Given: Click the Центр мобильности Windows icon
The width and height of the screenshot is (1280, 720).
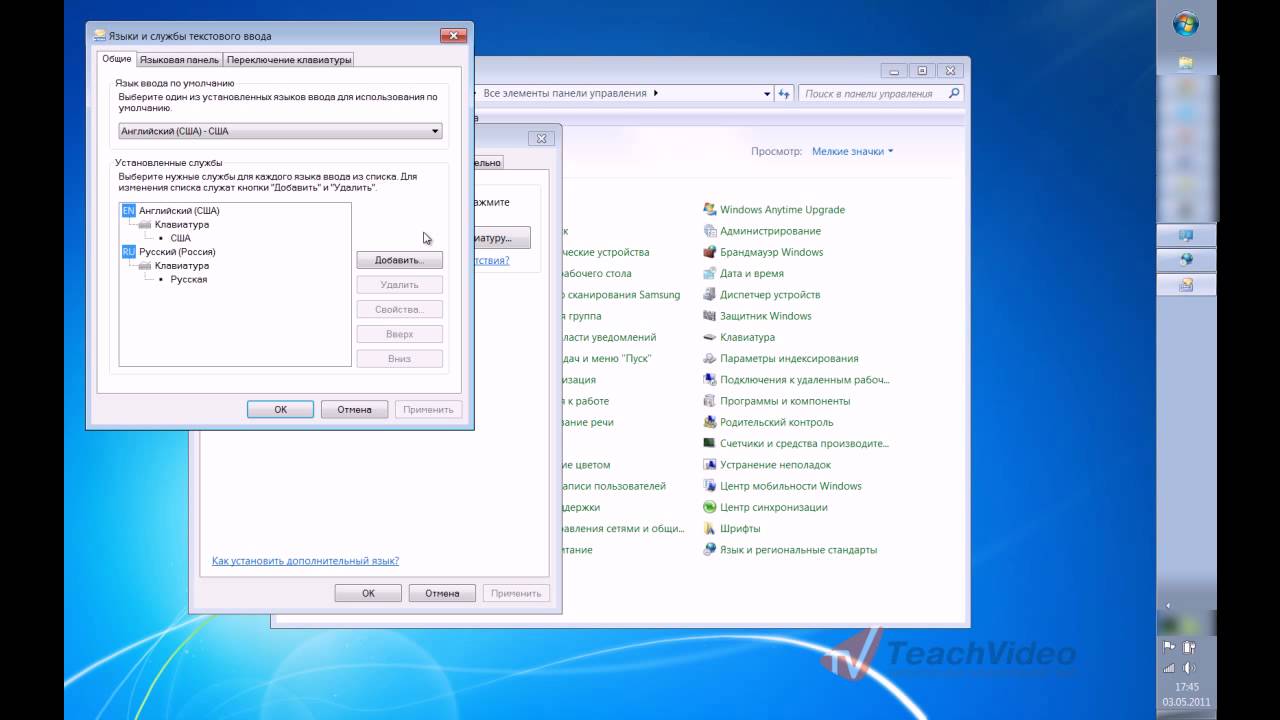Looking at the screenshot, I should tap(710, 486).
